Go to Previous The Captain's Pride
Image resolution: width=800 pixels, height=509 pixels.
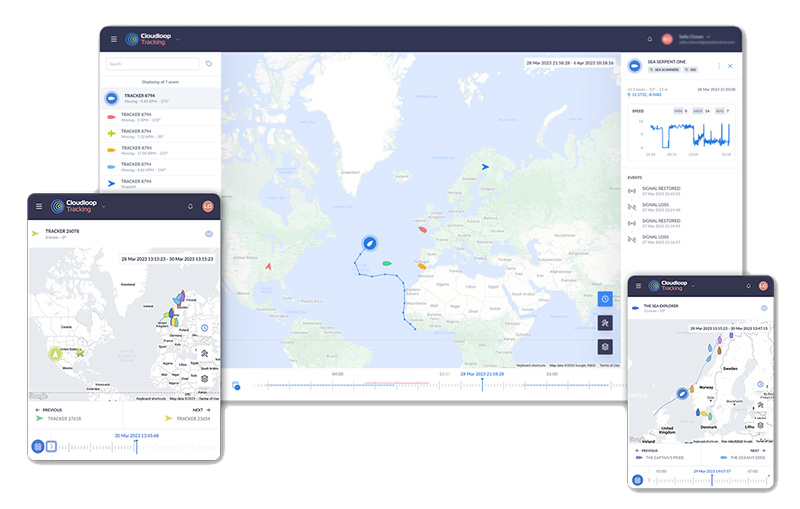659,454
